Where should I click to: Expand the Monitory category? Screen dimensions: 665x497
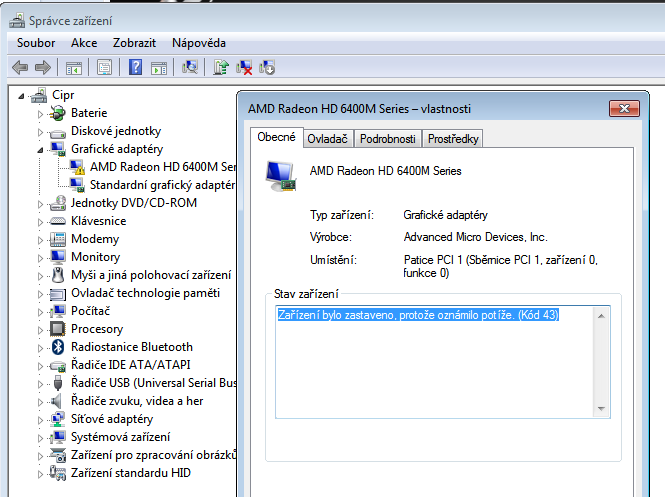pos(40,258)
